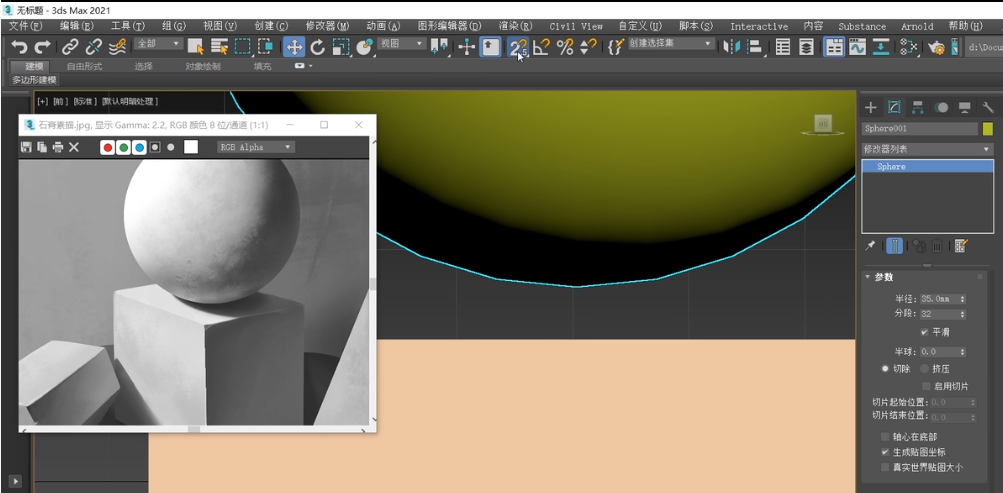Toggle the Angle Snap icon
Screen dimensions: 1003x493
click(541, 47)
